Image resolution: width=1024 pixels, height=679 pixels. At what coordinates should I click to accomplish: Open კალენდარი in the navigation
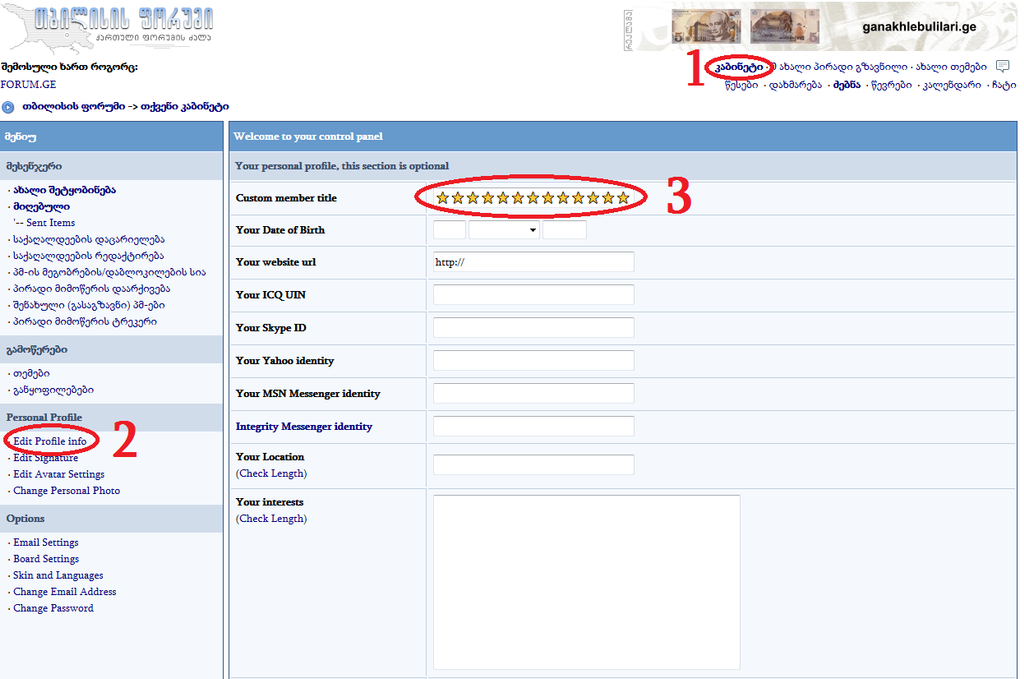(x=952, y=85)
